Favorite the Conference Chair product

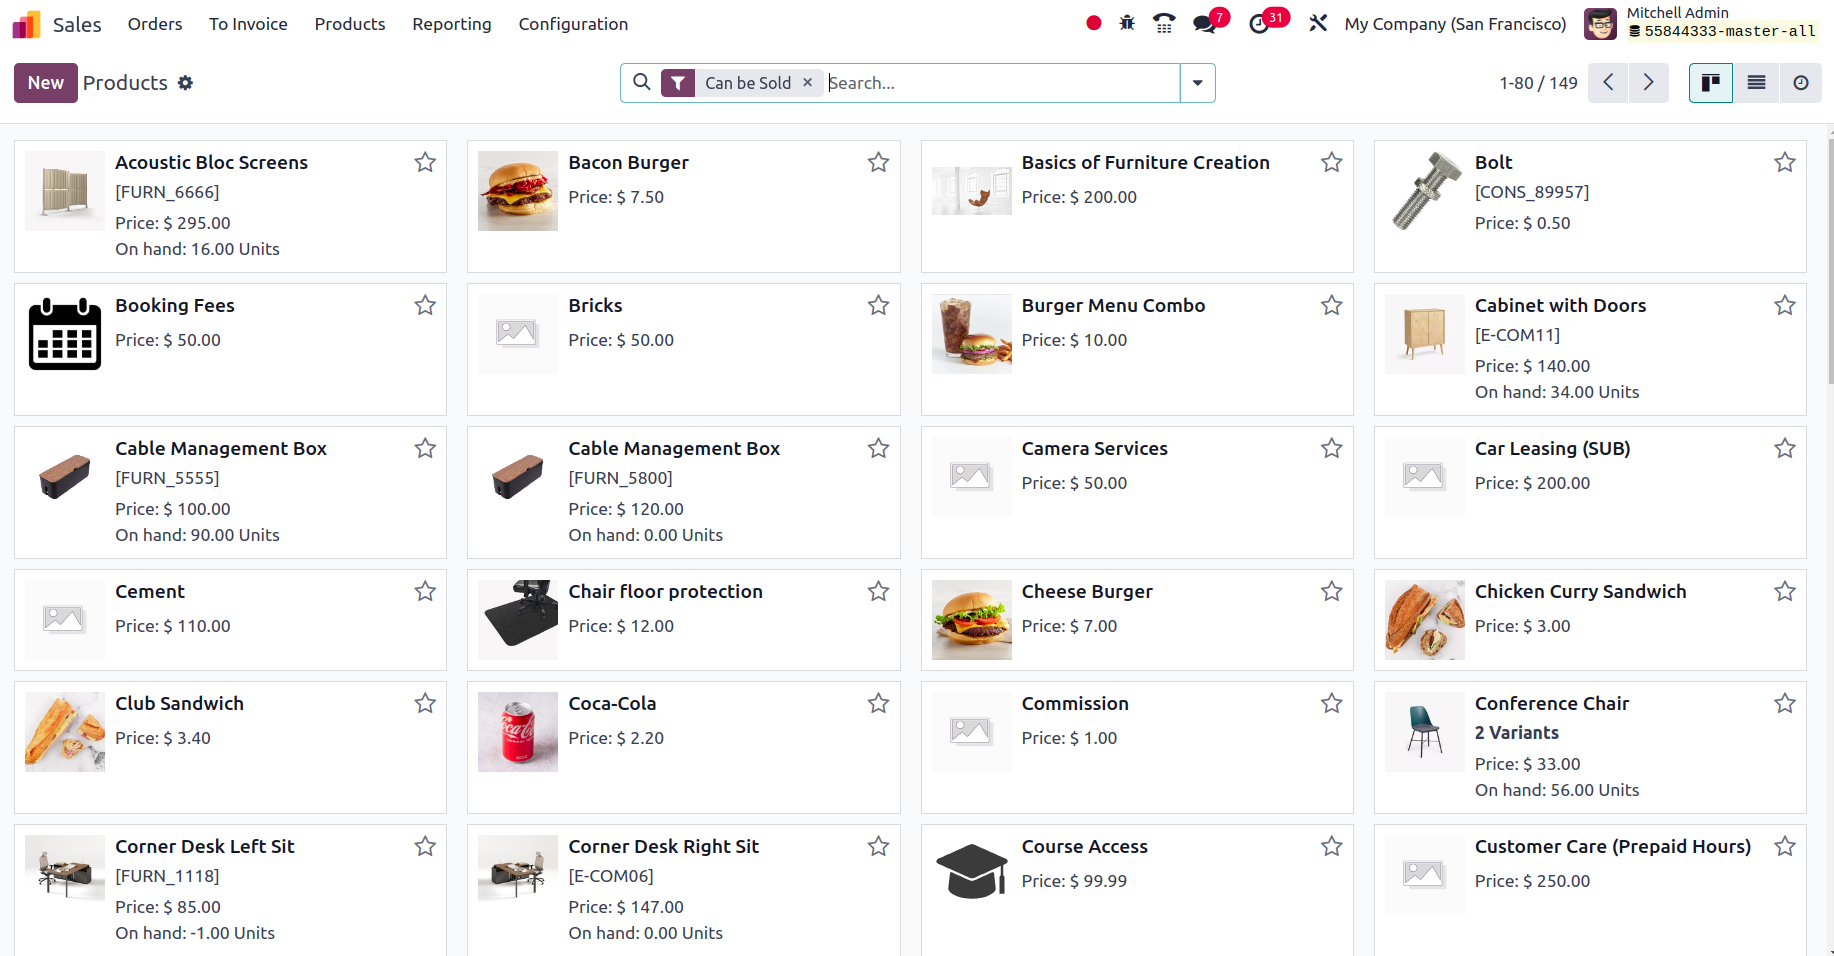tap(1785, 704)
